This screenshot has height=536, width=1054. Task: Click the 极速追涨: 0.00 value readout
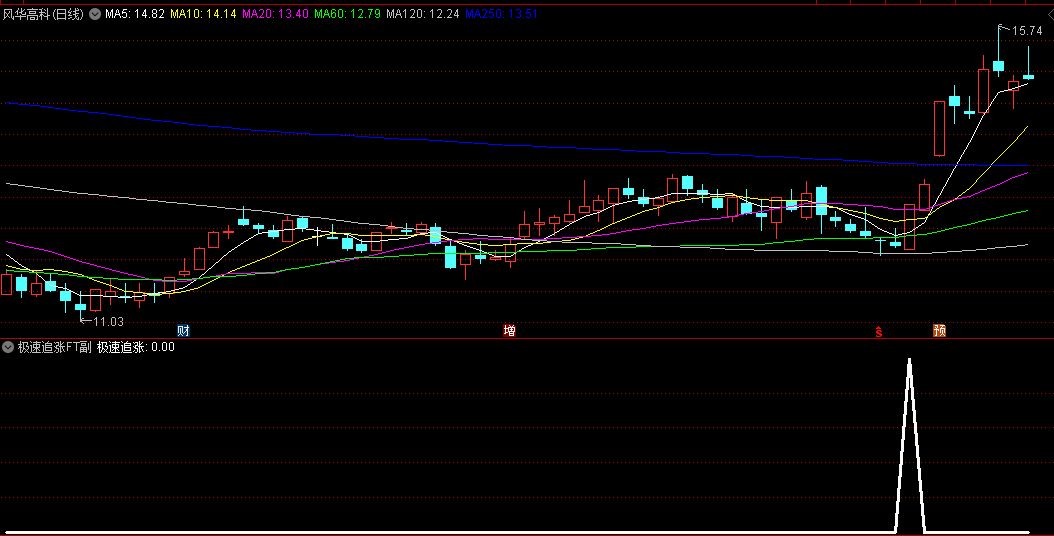[136, 347]
